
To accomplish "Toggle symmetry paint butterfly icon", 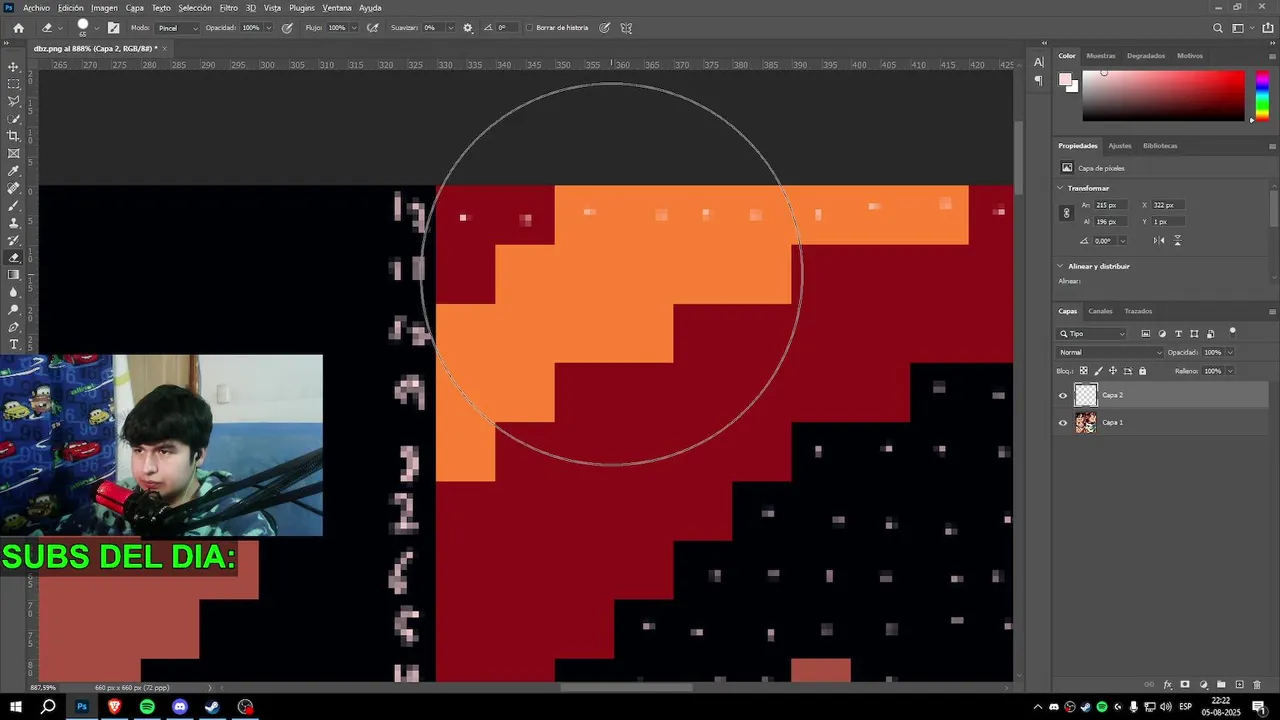I will tap(626, 28).
